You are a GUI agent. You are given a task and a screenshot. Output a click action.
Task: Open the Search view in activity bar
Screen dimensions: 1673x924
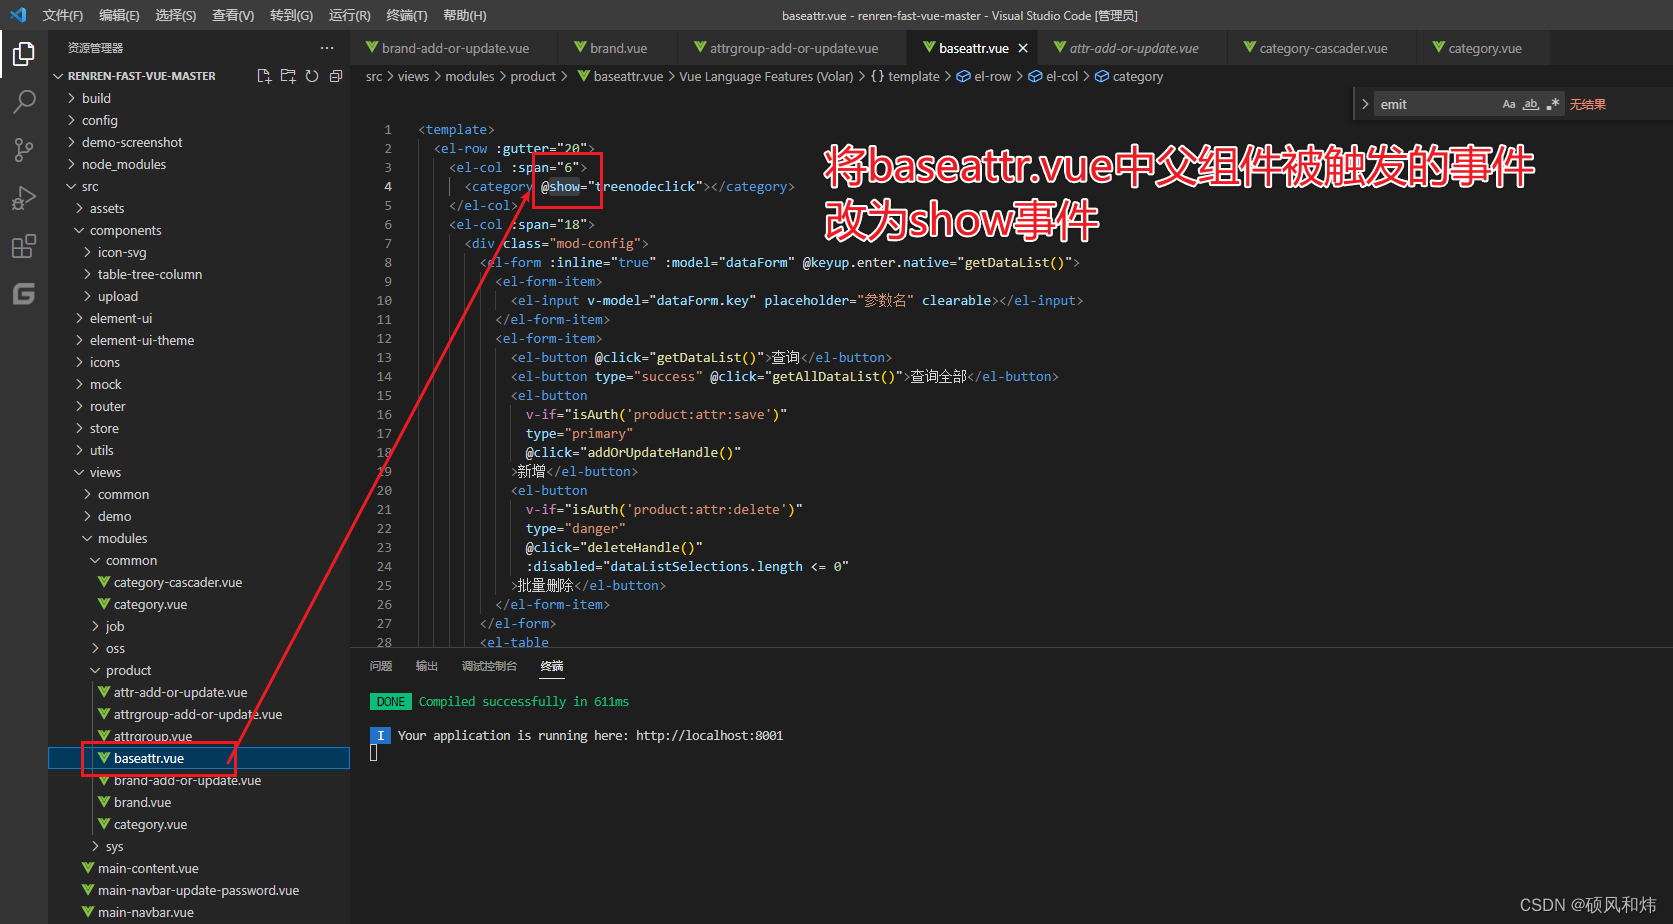pyautogui.click(x=24, y=101)
